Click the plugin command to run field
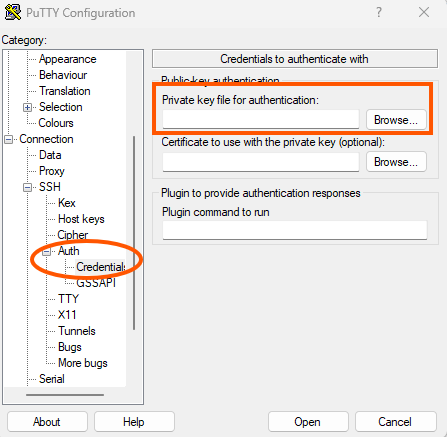 (x=295, y=230)
